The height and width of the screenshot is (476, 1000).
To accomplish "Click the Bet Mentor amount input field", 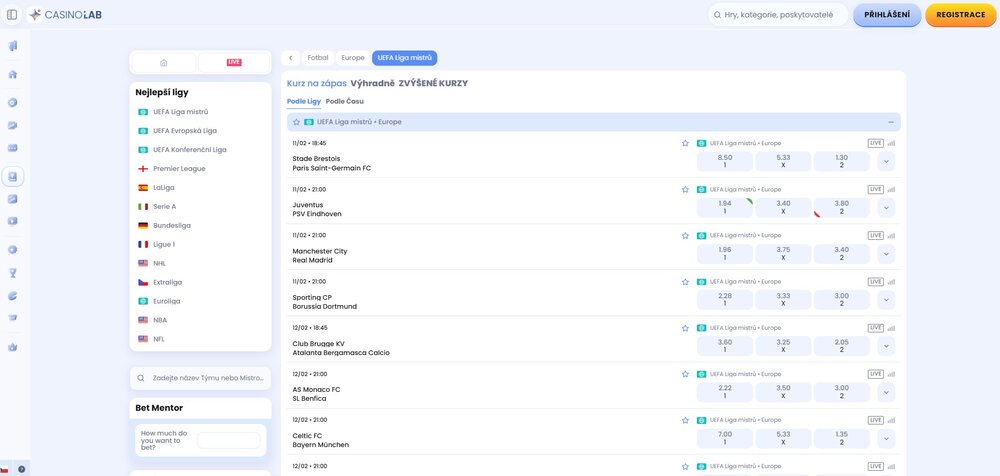I will [228, 440].
